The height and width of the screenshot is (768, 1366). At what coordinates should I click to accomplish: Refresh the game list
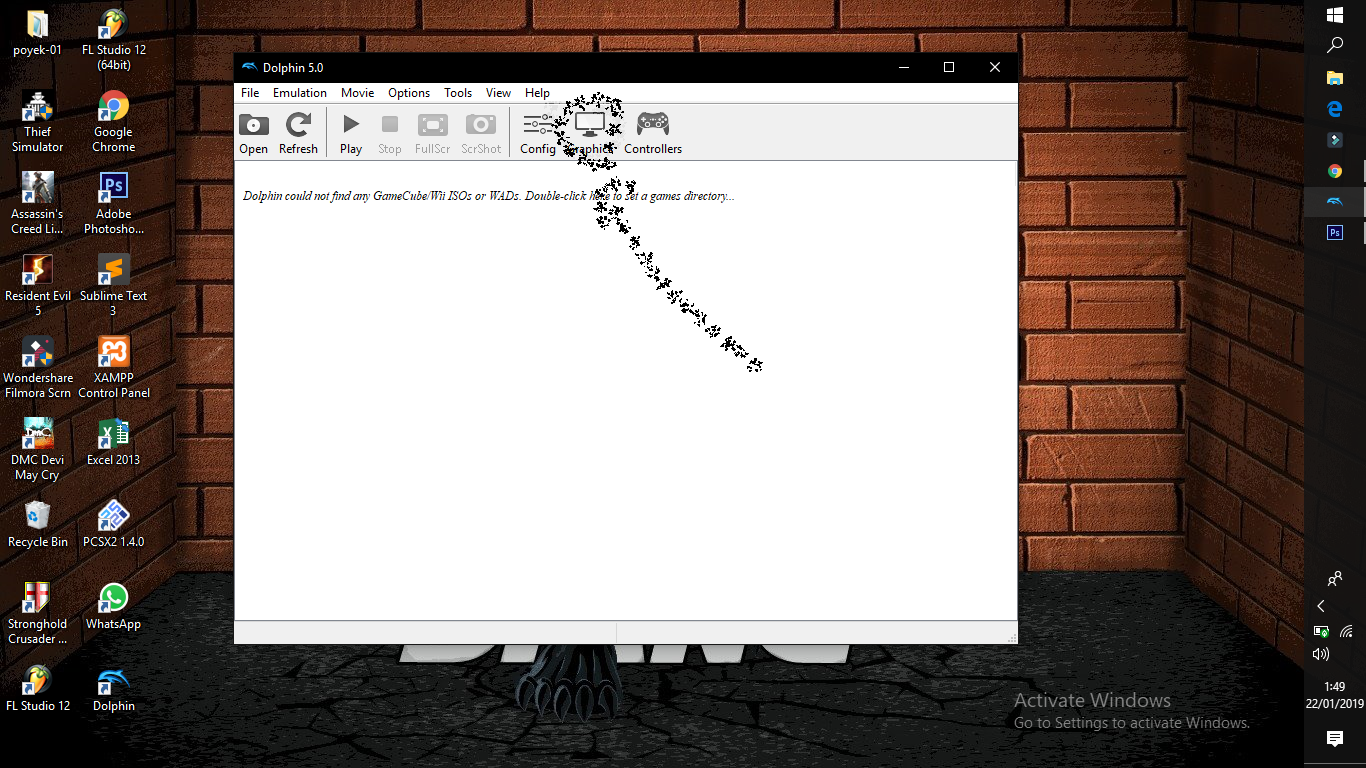coord(298,134)
